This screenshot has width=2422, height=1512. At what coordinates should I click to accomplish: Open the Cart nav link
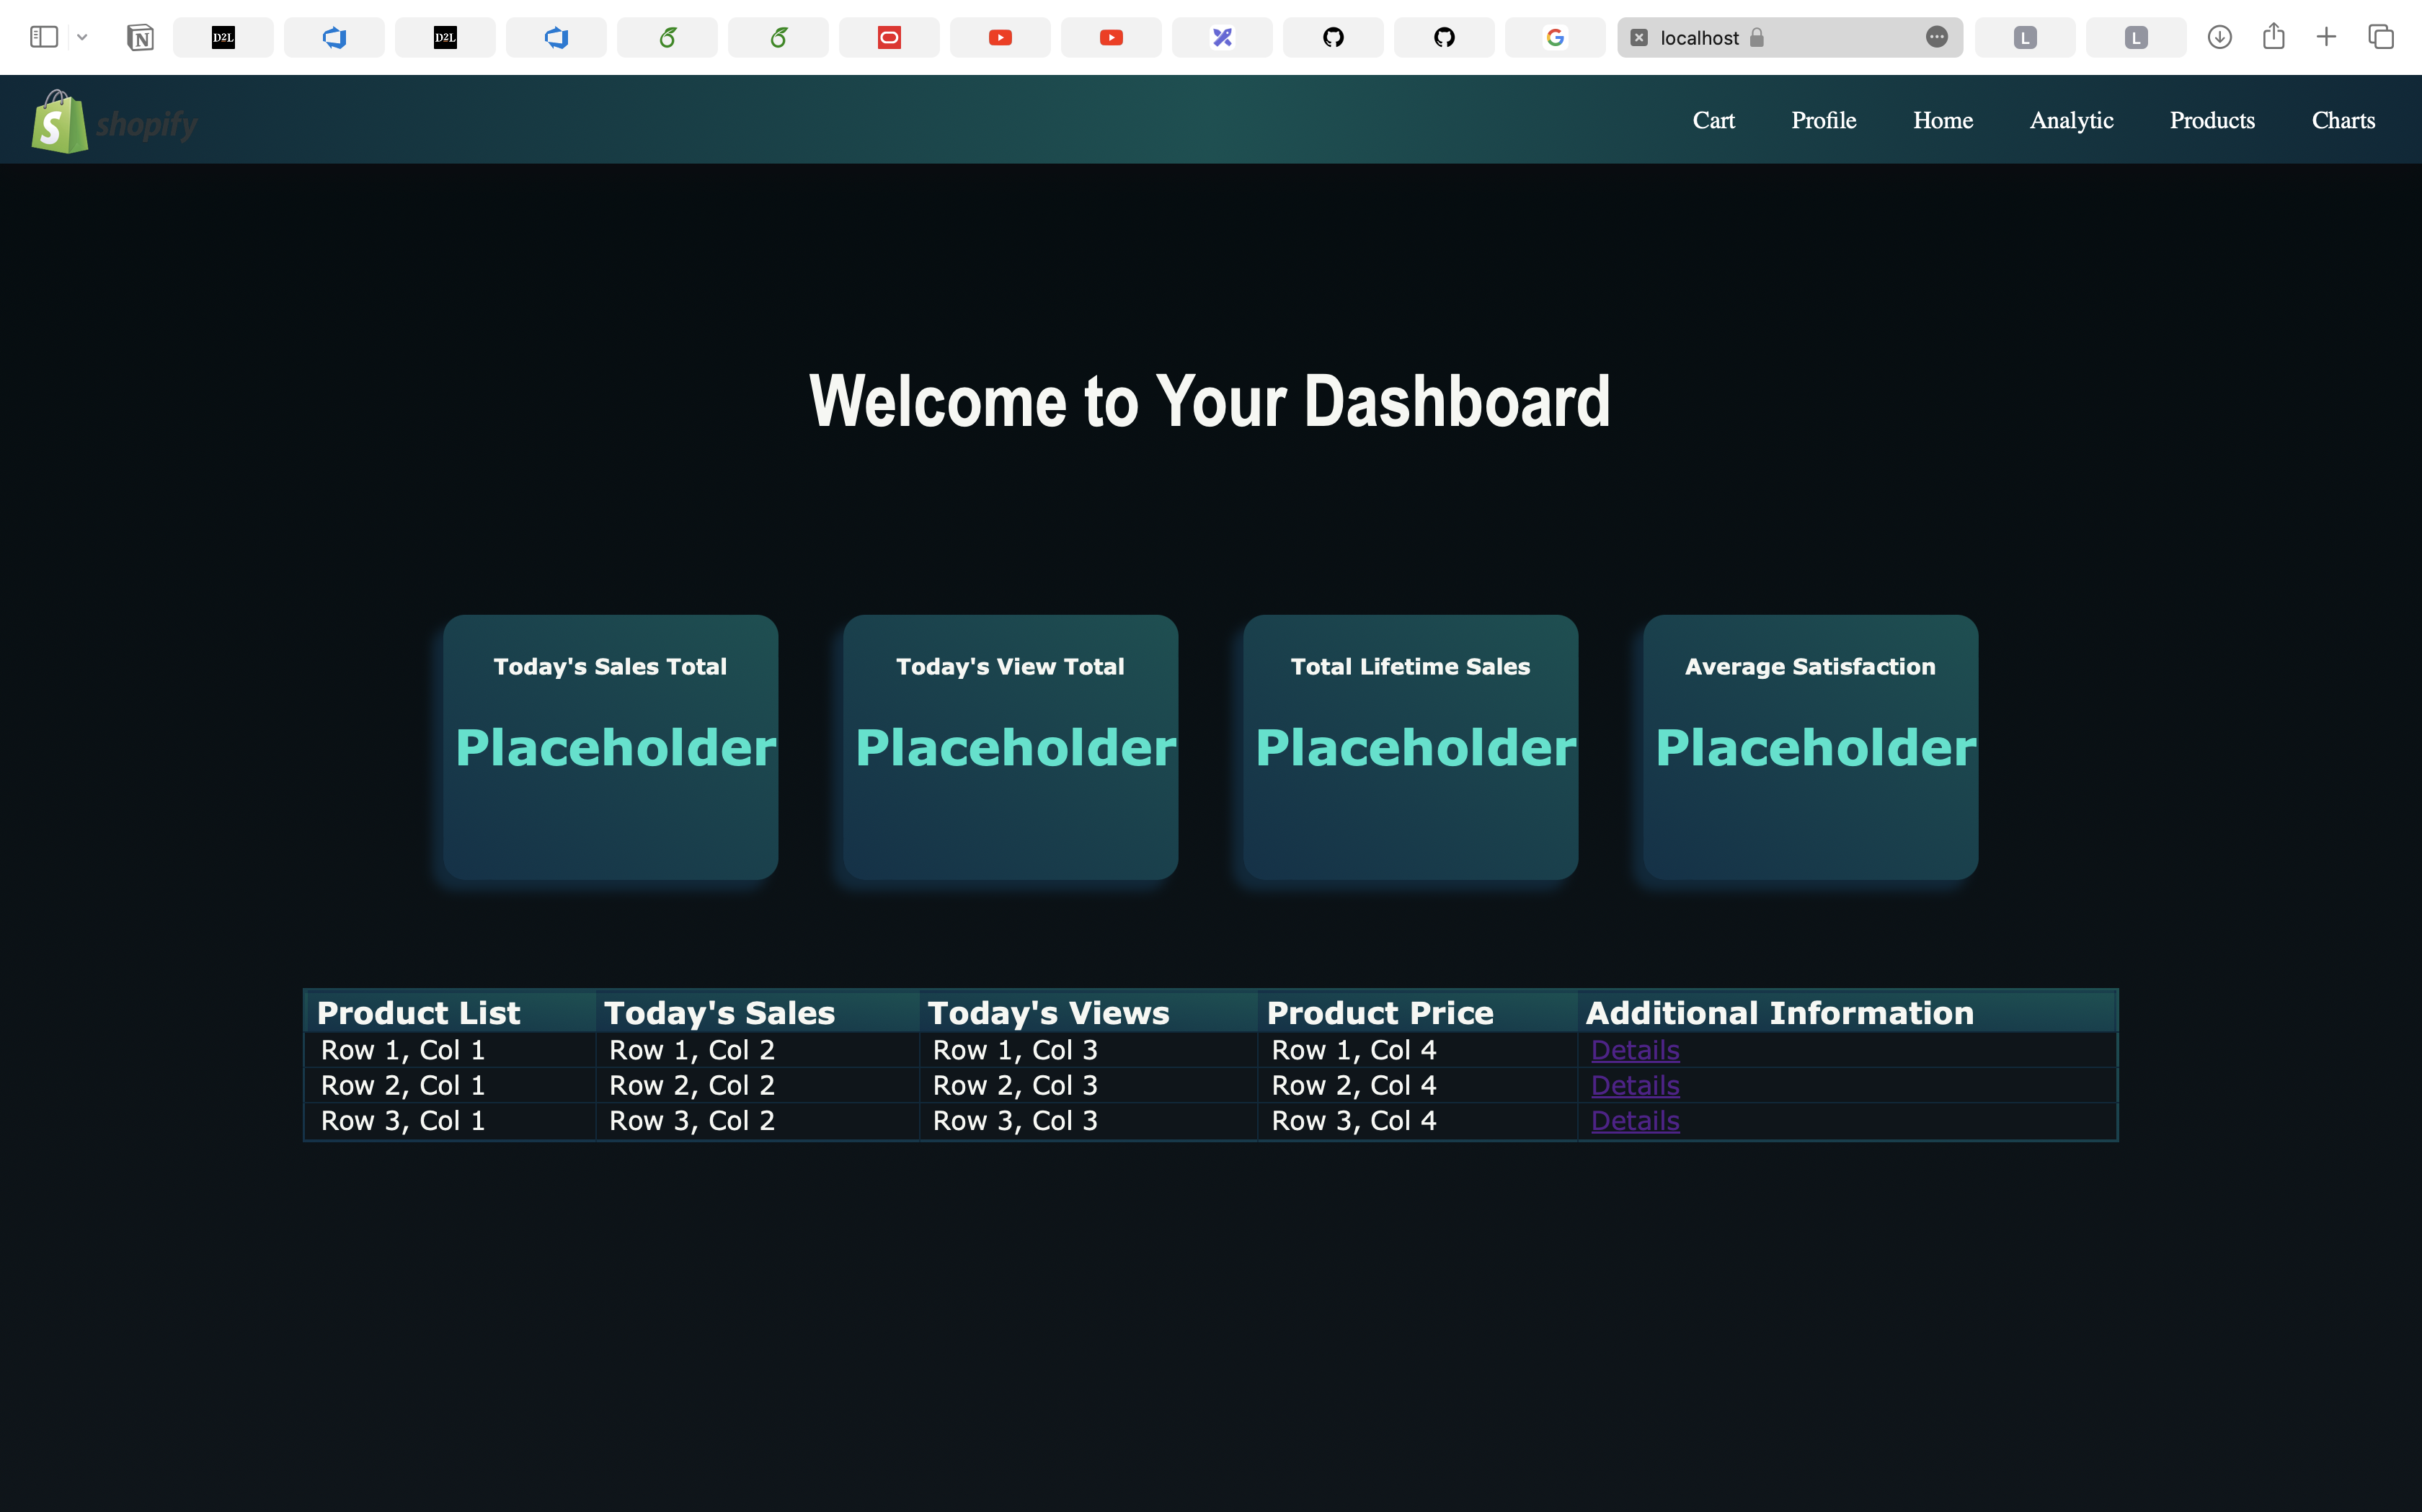pyautogui.click(x=1713, y=120)
